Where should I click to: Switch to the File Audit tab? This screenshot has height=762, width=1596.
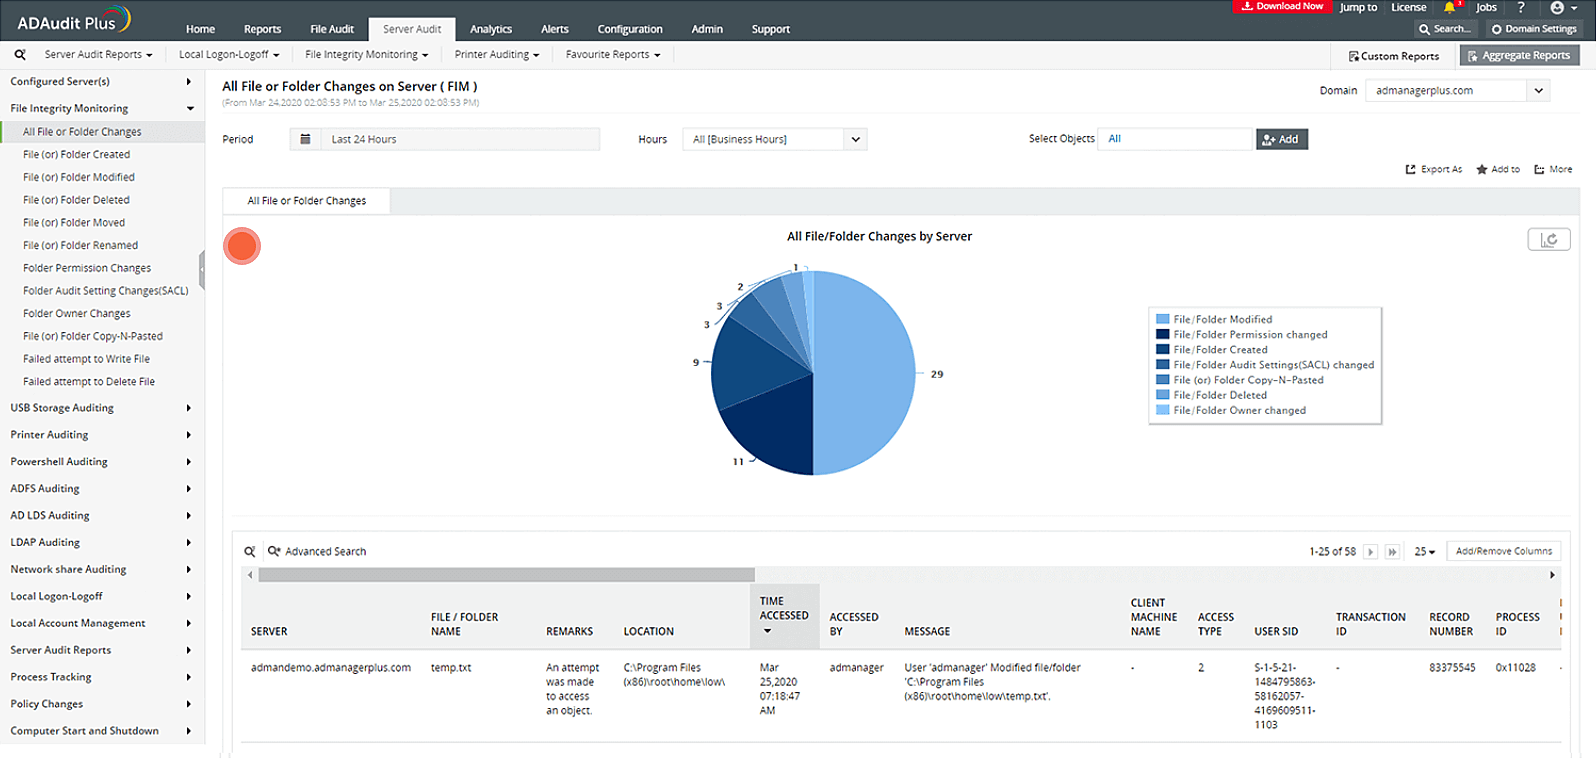[332, 29]
